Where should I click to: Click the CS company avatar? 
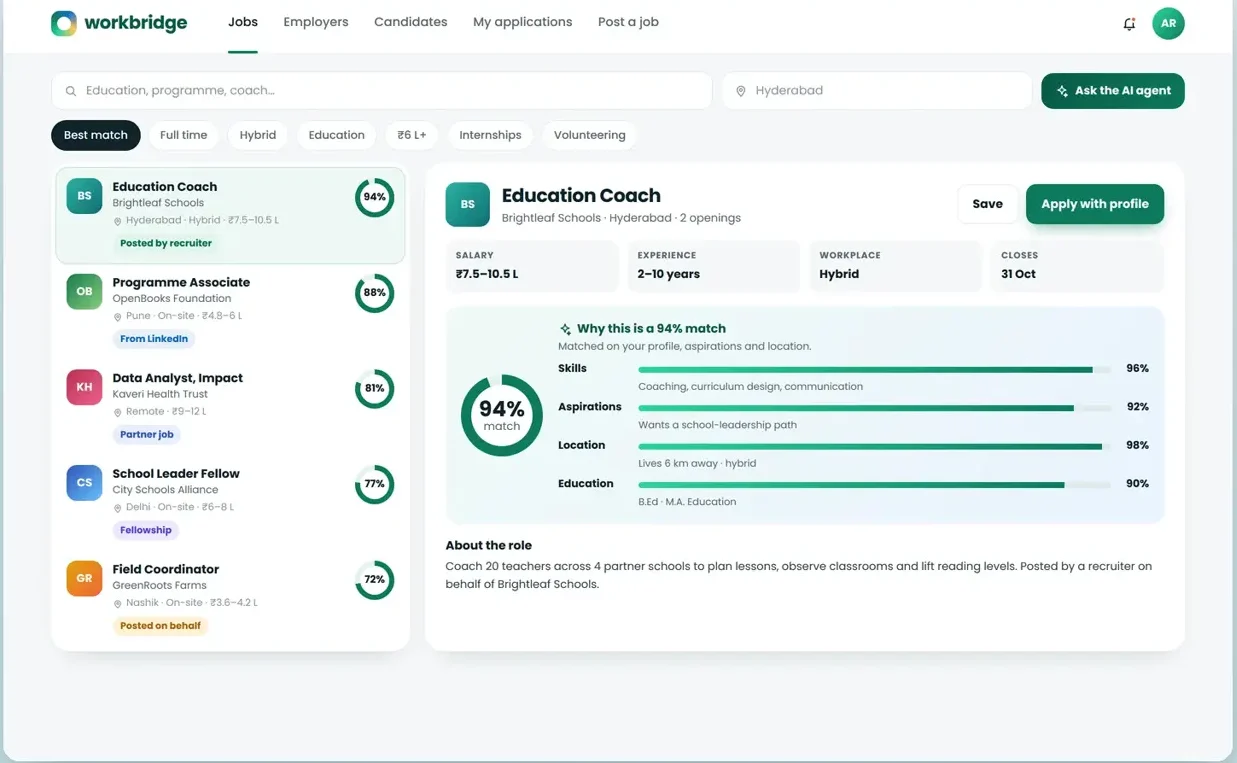pos(84,483)
